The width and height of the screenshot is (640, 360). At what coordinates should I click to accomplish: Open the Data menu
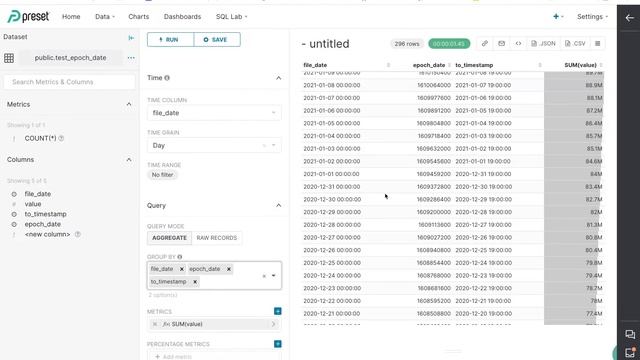pos(105,17)
